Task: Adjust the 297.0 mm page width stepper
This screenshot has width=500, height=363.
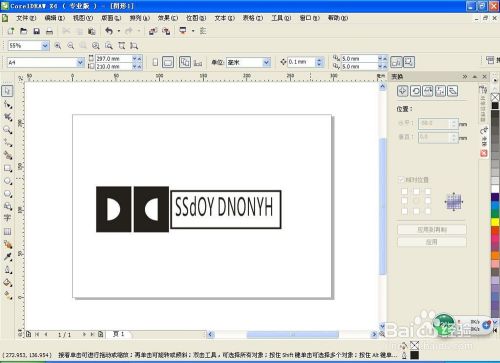Action: point(137,58)
